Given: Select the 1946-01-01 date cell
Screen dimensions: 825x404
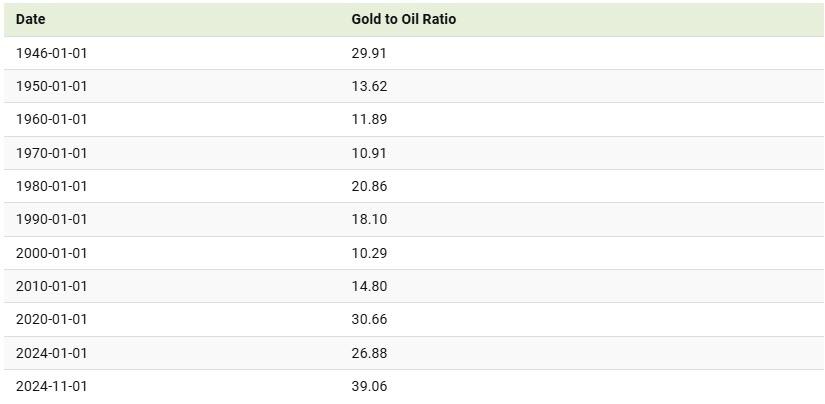Looking at the screenshot, I should tap(52, 53).
